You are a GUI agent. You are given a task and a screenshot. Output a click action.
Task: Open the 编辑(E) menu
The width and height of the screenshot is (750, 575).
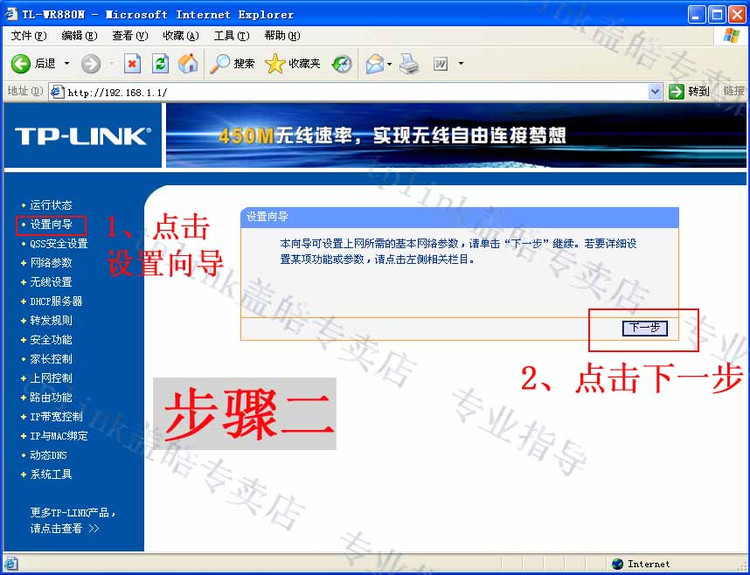(79, 36)
